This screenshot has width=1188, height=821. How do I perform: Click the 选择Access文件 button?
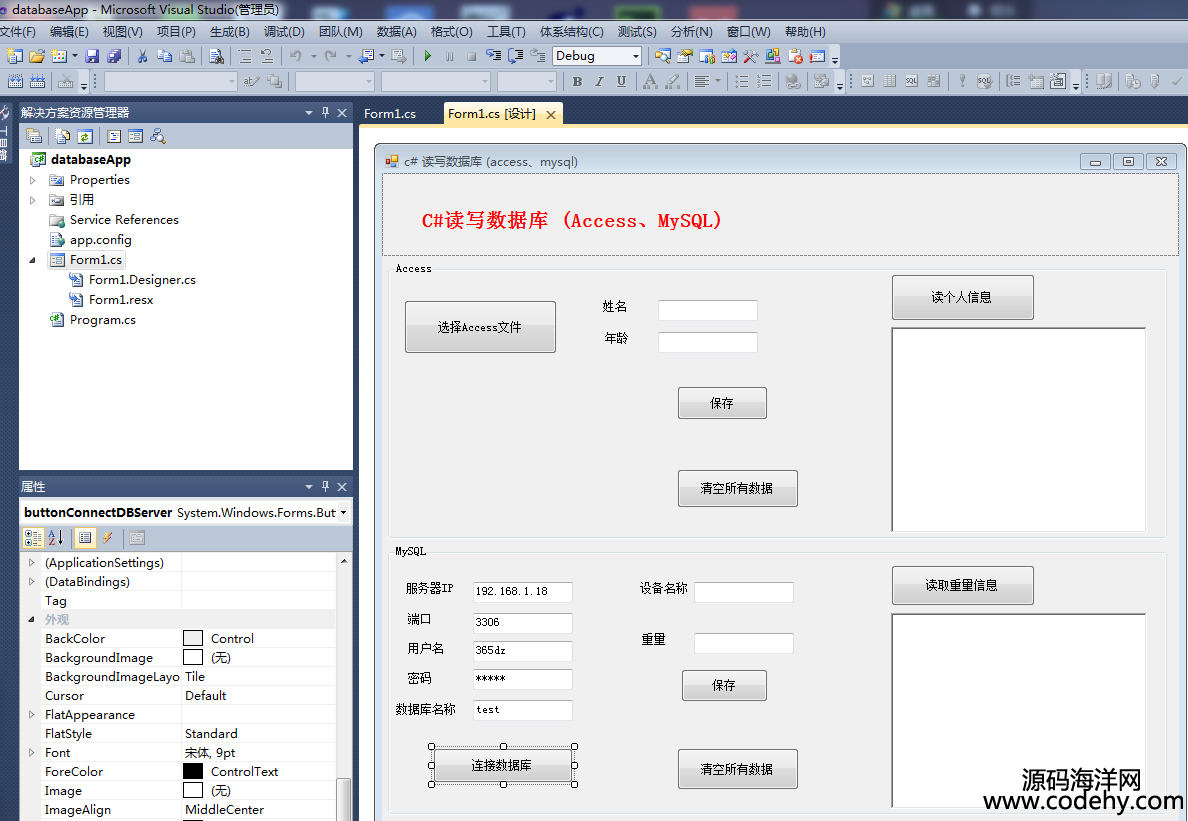pos(480,327)
